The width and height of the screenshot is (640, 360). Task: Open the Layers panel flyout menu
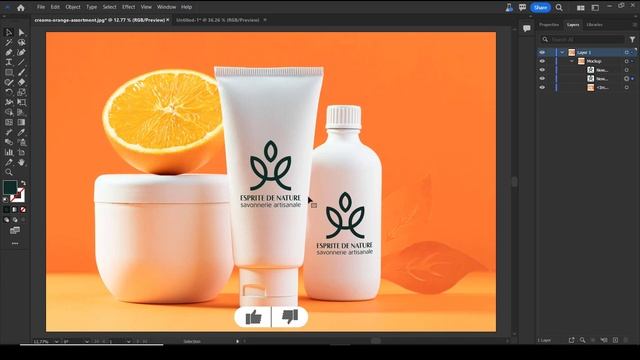click(635, 25)
